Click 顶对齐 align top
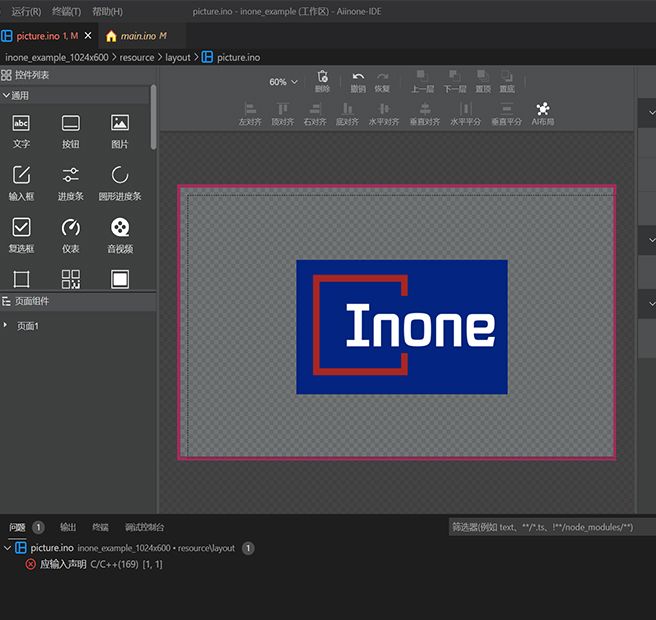 [x=282, y=114]
